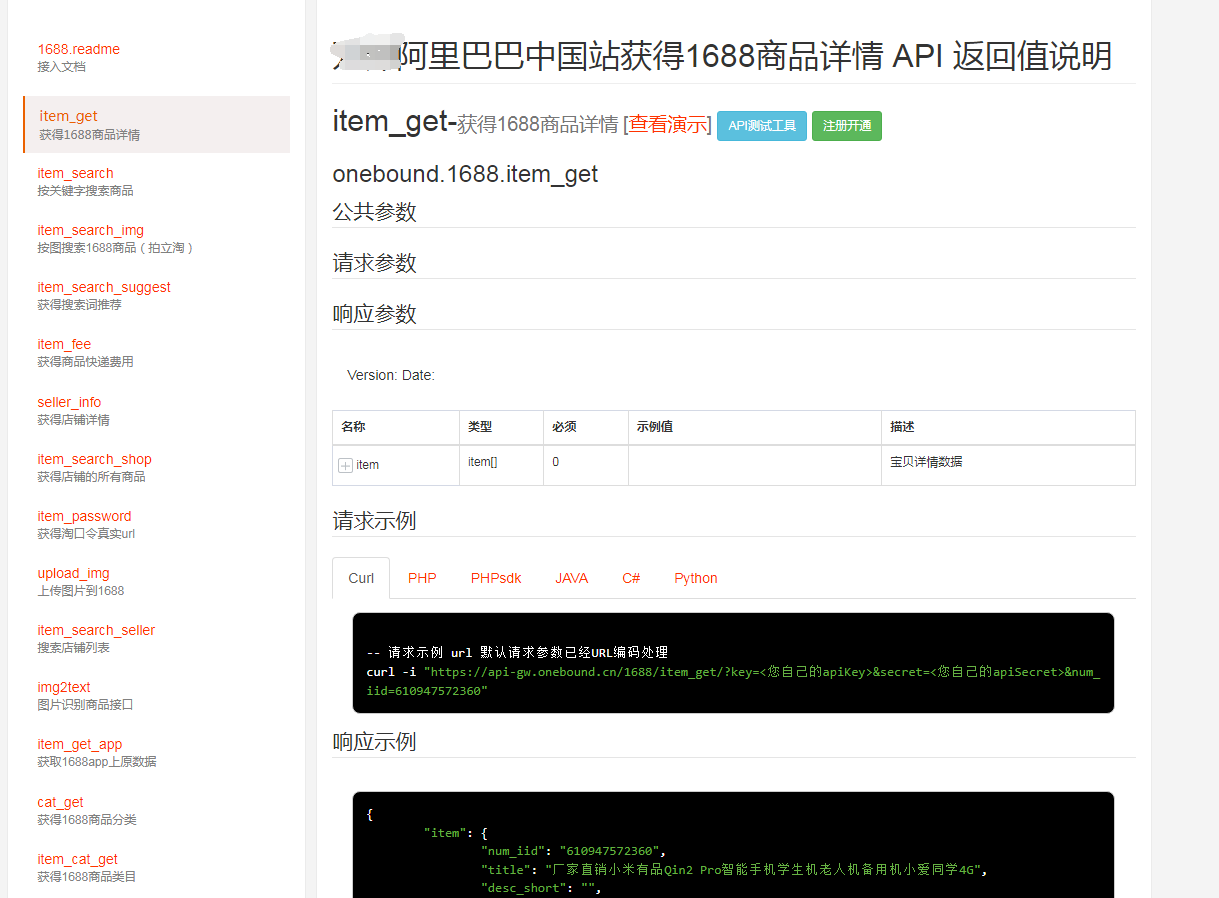The height and width of the screenshot is (898, 1219).
Task: Open item_get_app sidebar entry
Action: [x=80, y=744]
